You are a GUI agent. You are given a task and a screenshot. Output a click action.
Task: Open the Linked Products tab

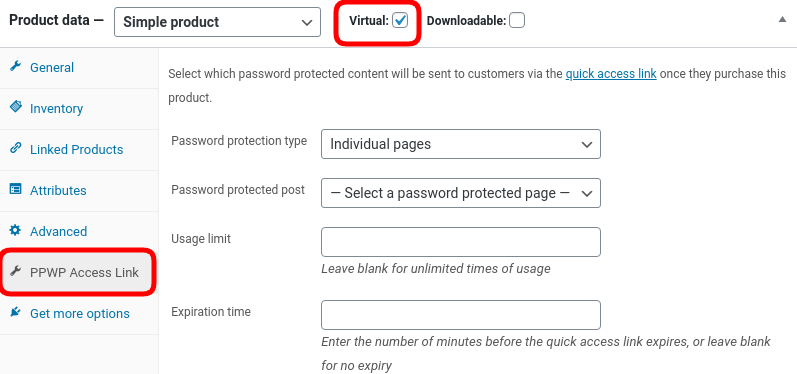click(76, 149)
